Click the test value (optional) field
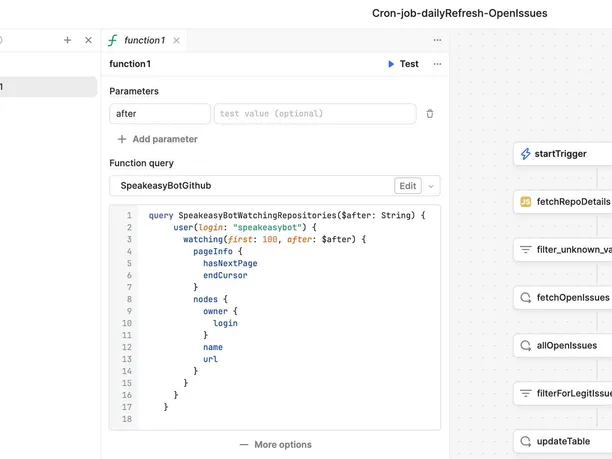This screenshot has width=612, height=459. coord(315,114)
